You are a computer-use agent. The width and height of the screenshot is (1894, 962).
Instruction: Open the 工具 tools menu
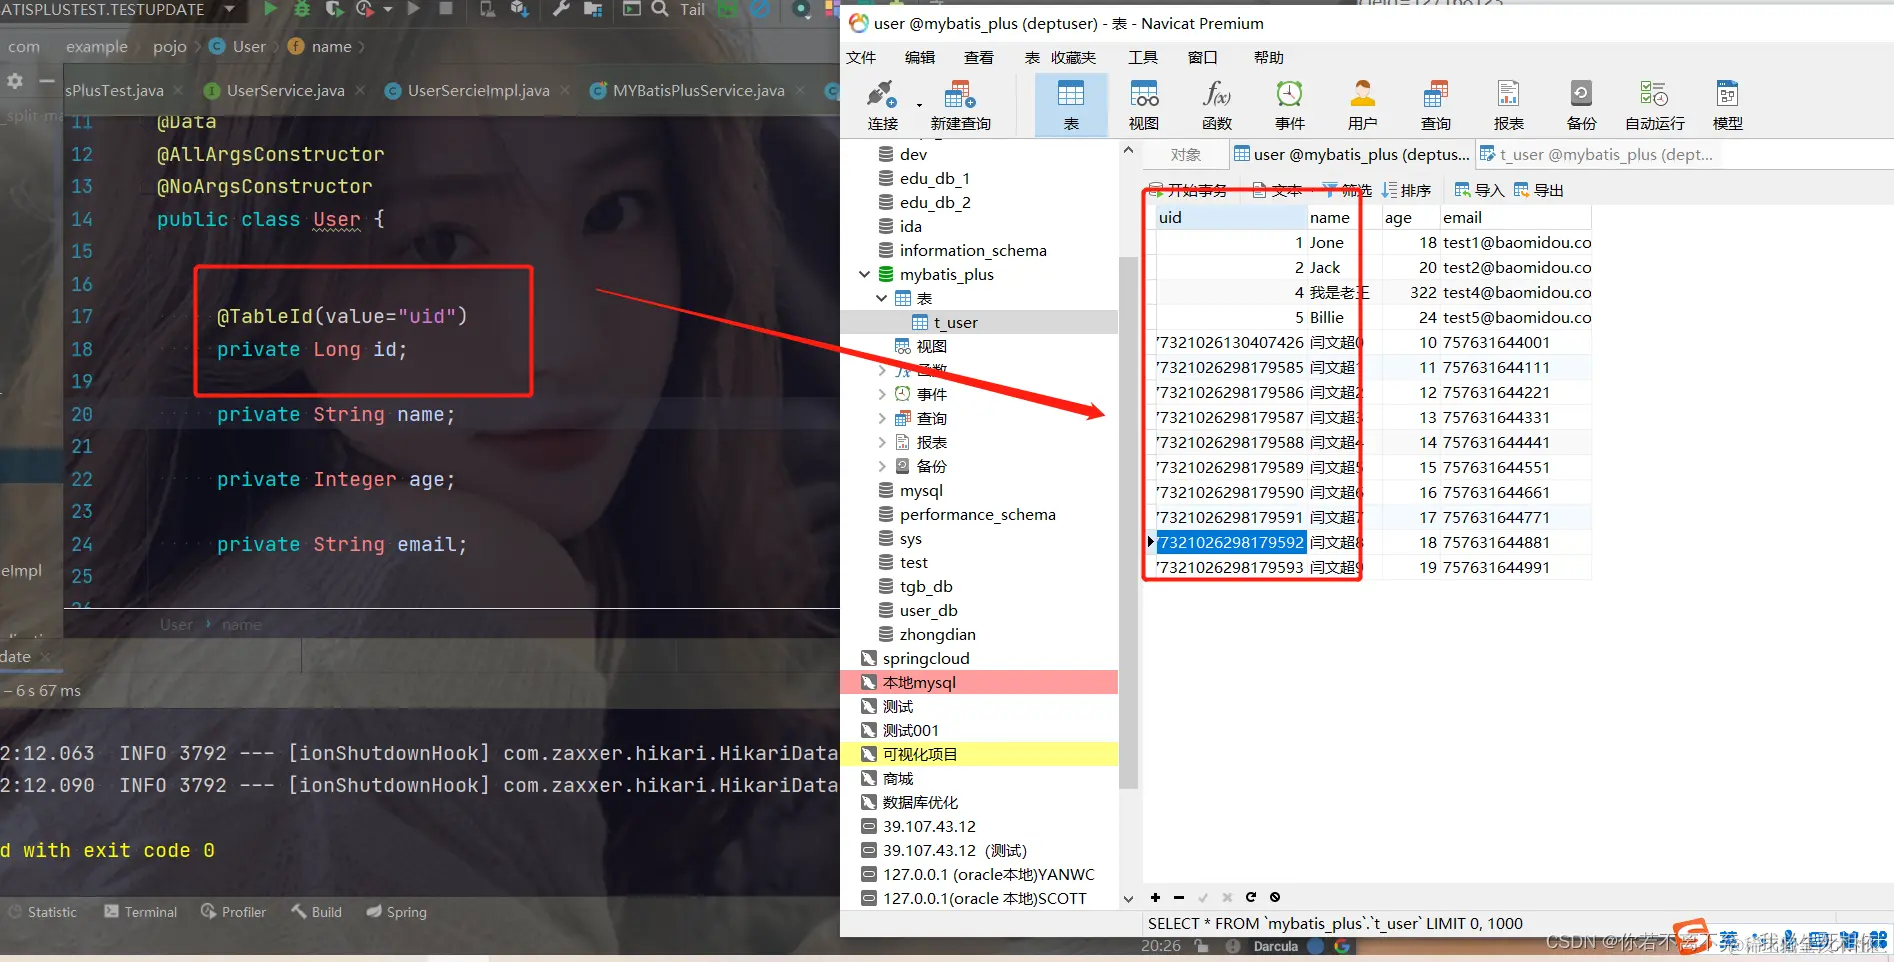(1143, 58)
